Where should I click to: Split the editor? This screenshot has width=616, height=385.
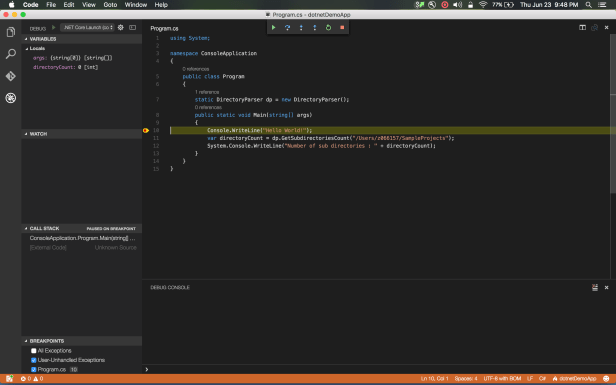pyautogui.click(x=583, y=28)
